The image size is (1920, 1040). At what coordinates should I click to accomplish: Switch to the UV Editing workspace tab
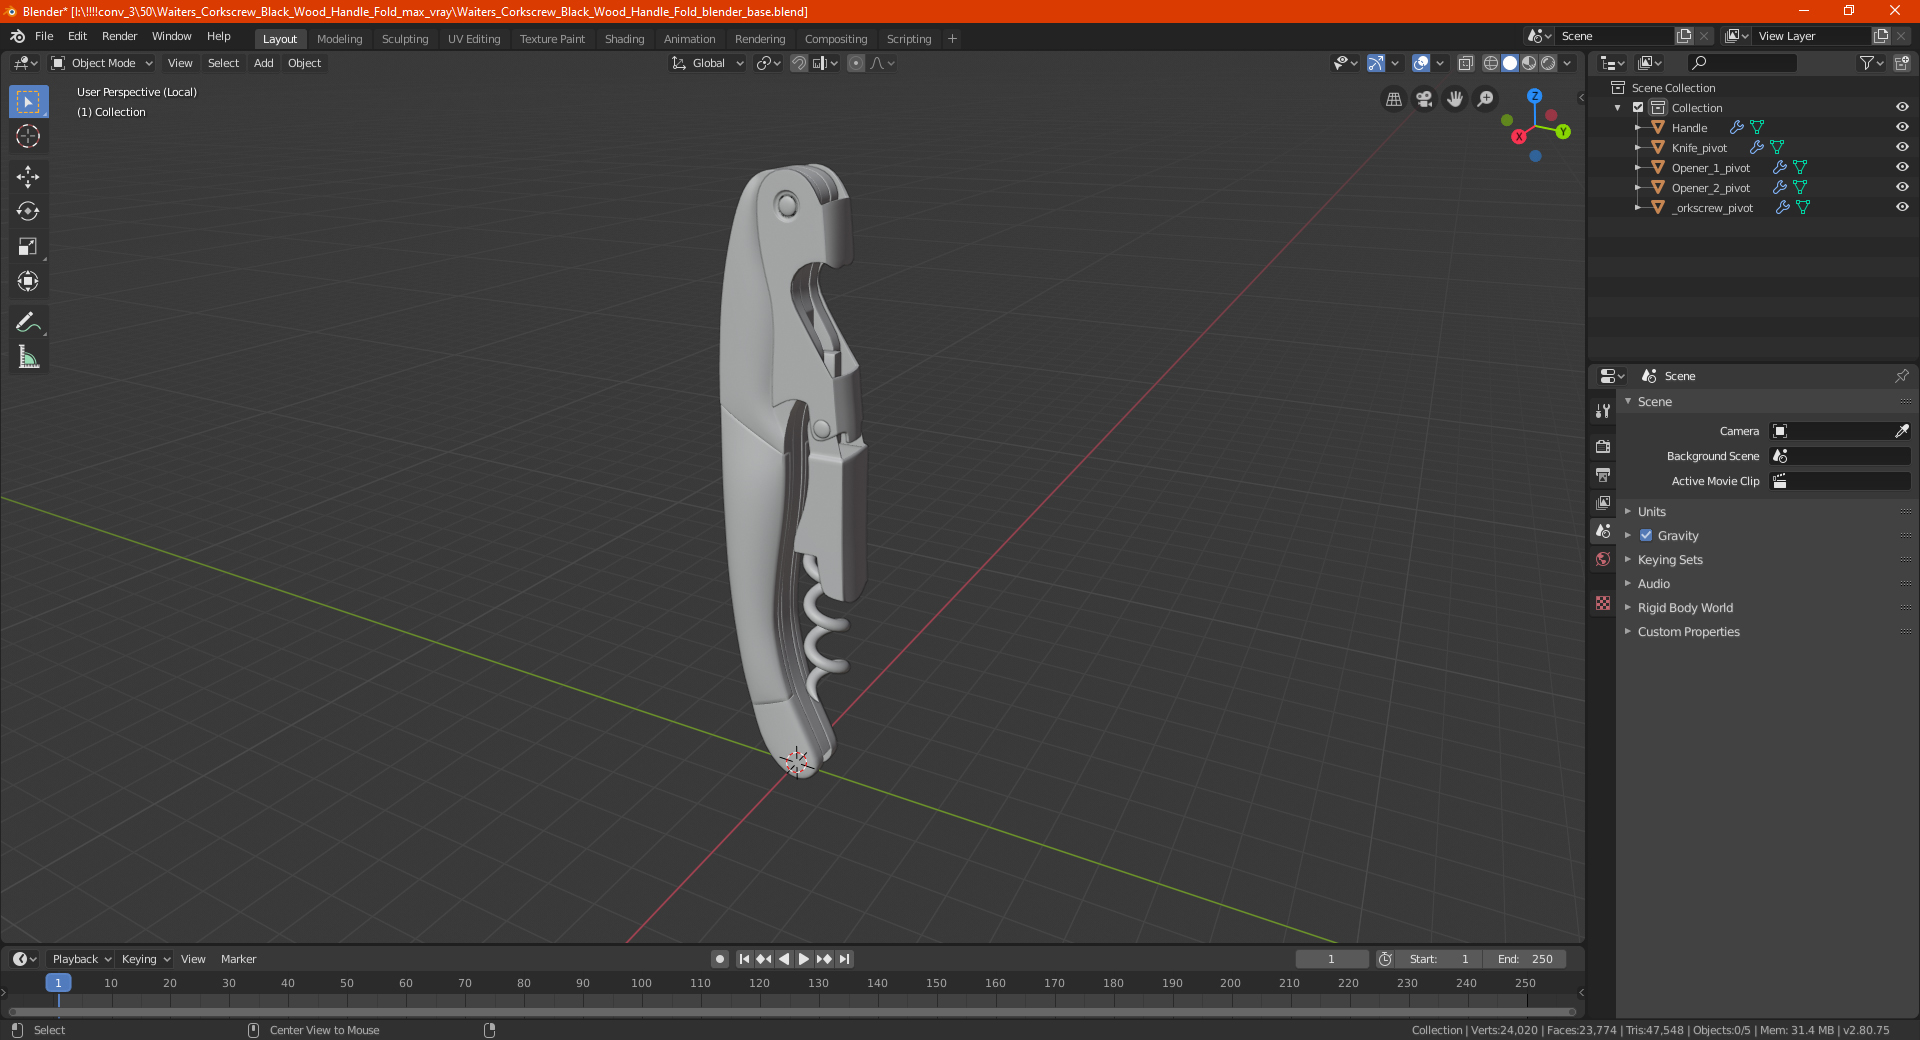click(x=474, y=39)
